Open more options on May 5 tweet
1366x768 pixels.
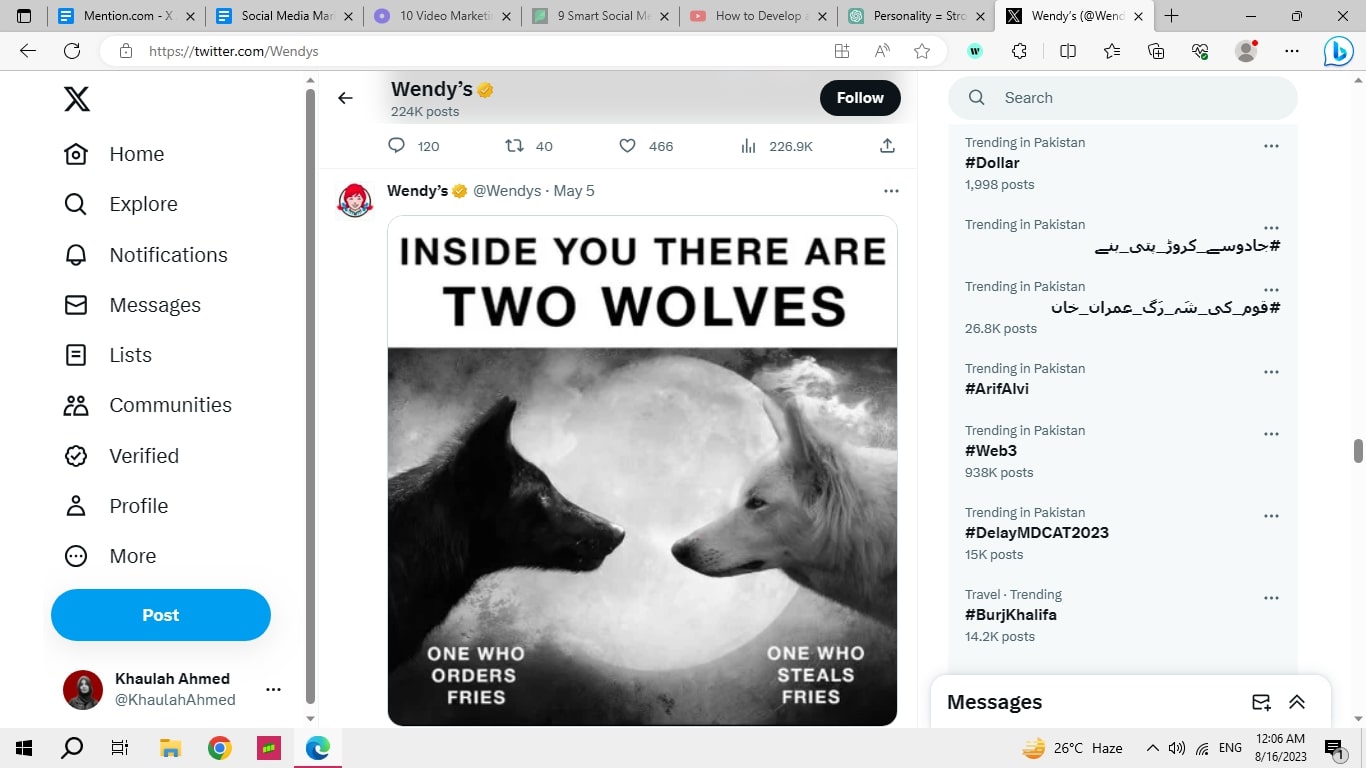pos(891,191)
